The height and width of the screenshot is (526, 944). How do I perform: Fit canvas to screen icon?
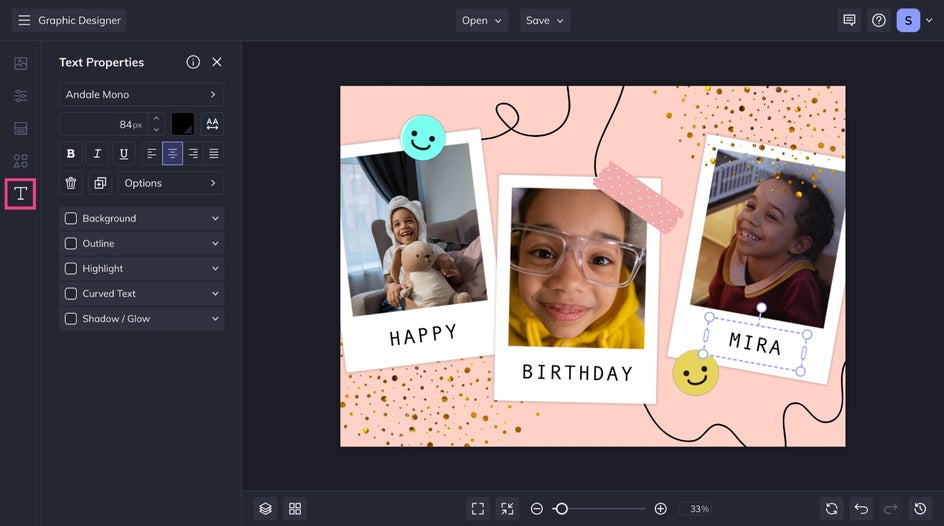[477, 509]
